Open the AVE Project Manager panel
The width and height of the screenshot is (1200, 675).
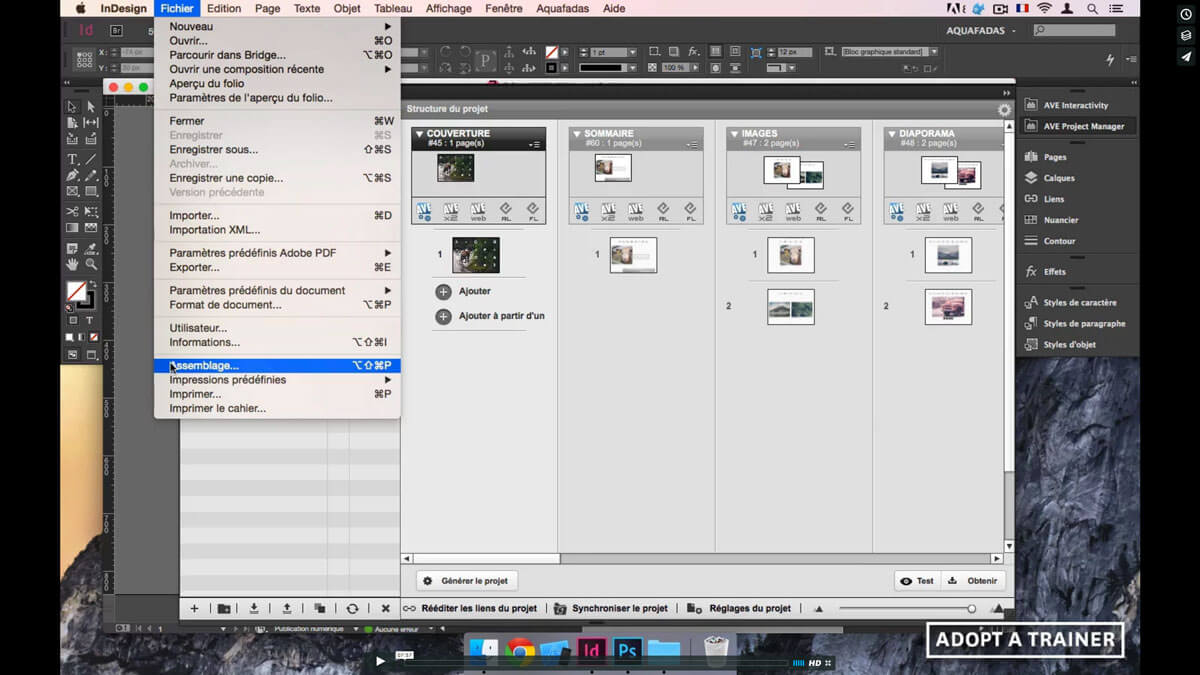click(x=1083, y=126)
